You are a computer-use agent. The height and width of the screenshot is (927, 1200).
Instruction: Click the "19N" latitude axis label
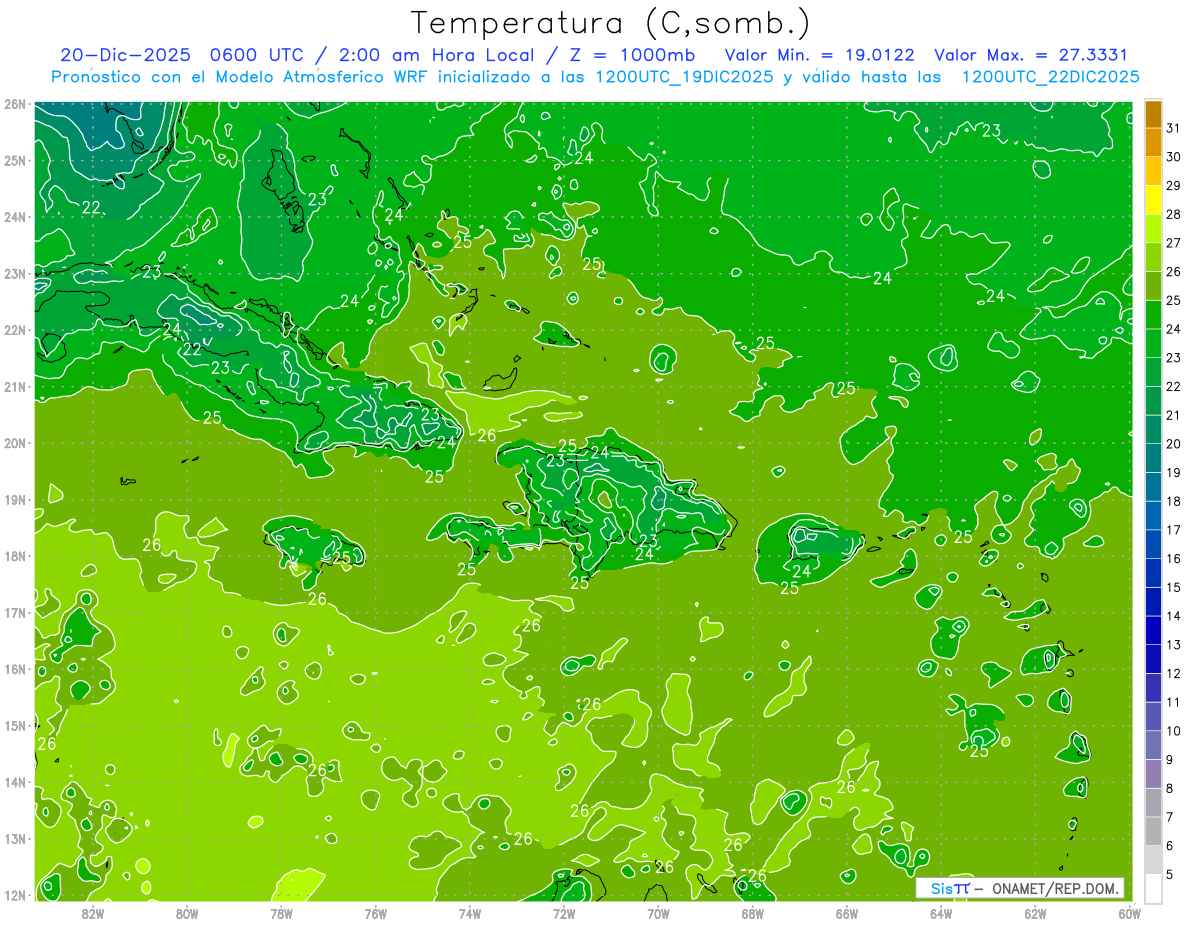[x=14, y=499]
